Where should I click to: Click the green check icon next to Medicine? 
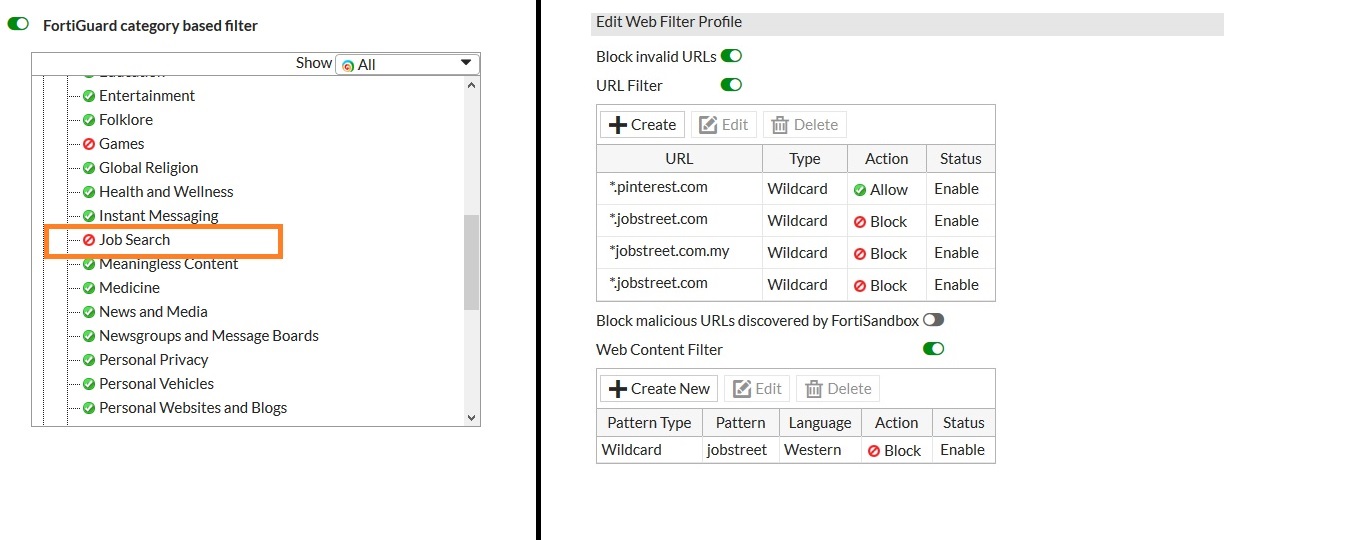point(89,288)
